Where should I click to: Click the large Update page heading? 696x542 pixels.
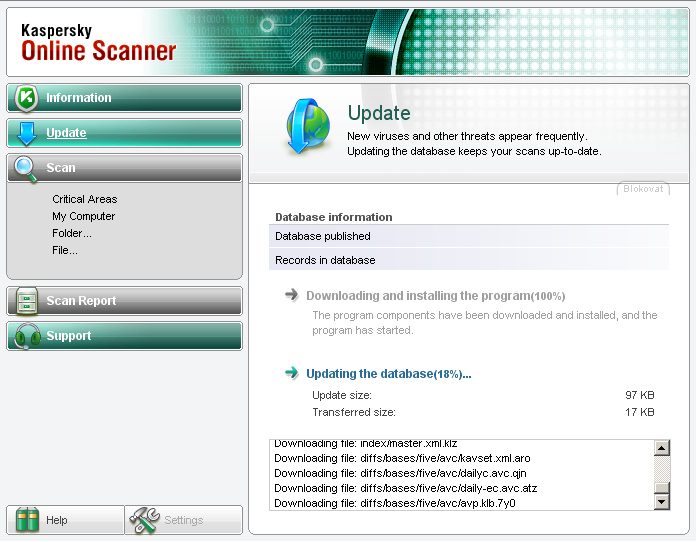(379, 113)
